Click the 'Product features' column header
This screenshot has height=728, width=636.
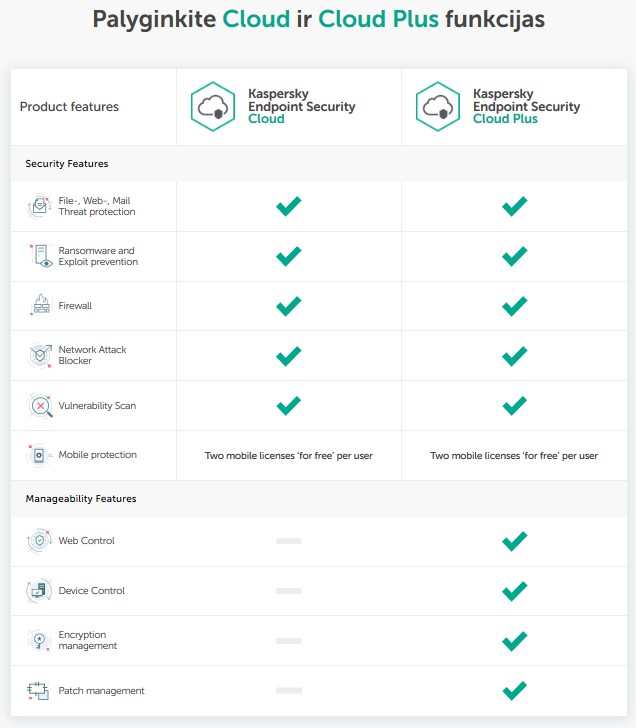pos(69,107)
